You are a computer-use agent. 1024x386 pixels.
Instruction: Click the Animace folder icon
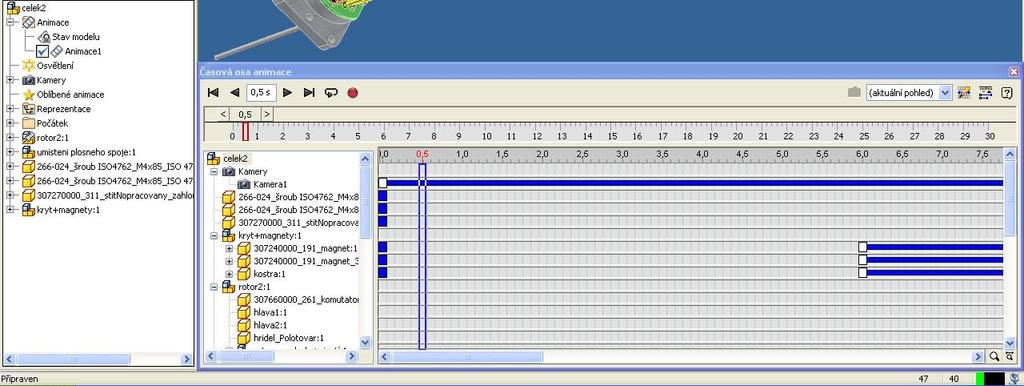coord(28,22)
